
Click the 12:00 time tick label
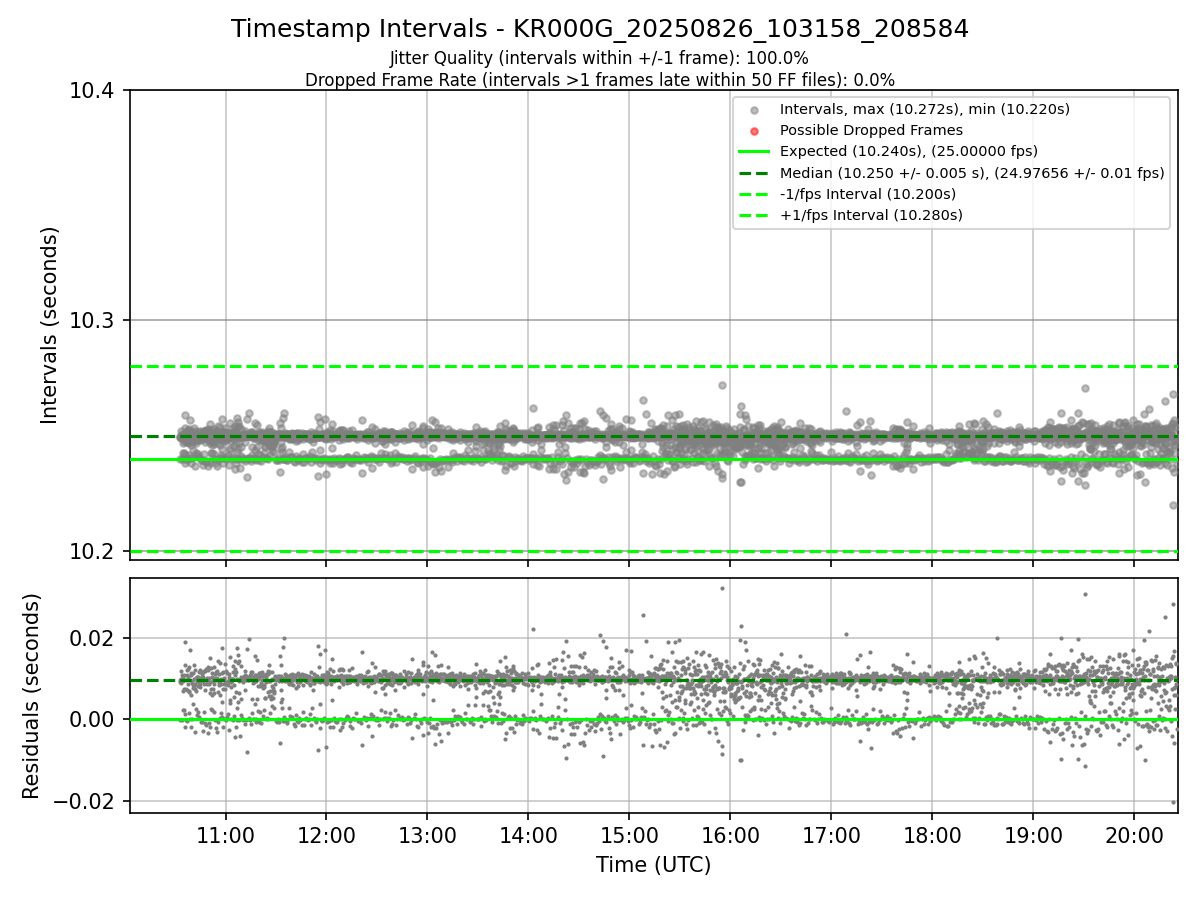(326, 835)
